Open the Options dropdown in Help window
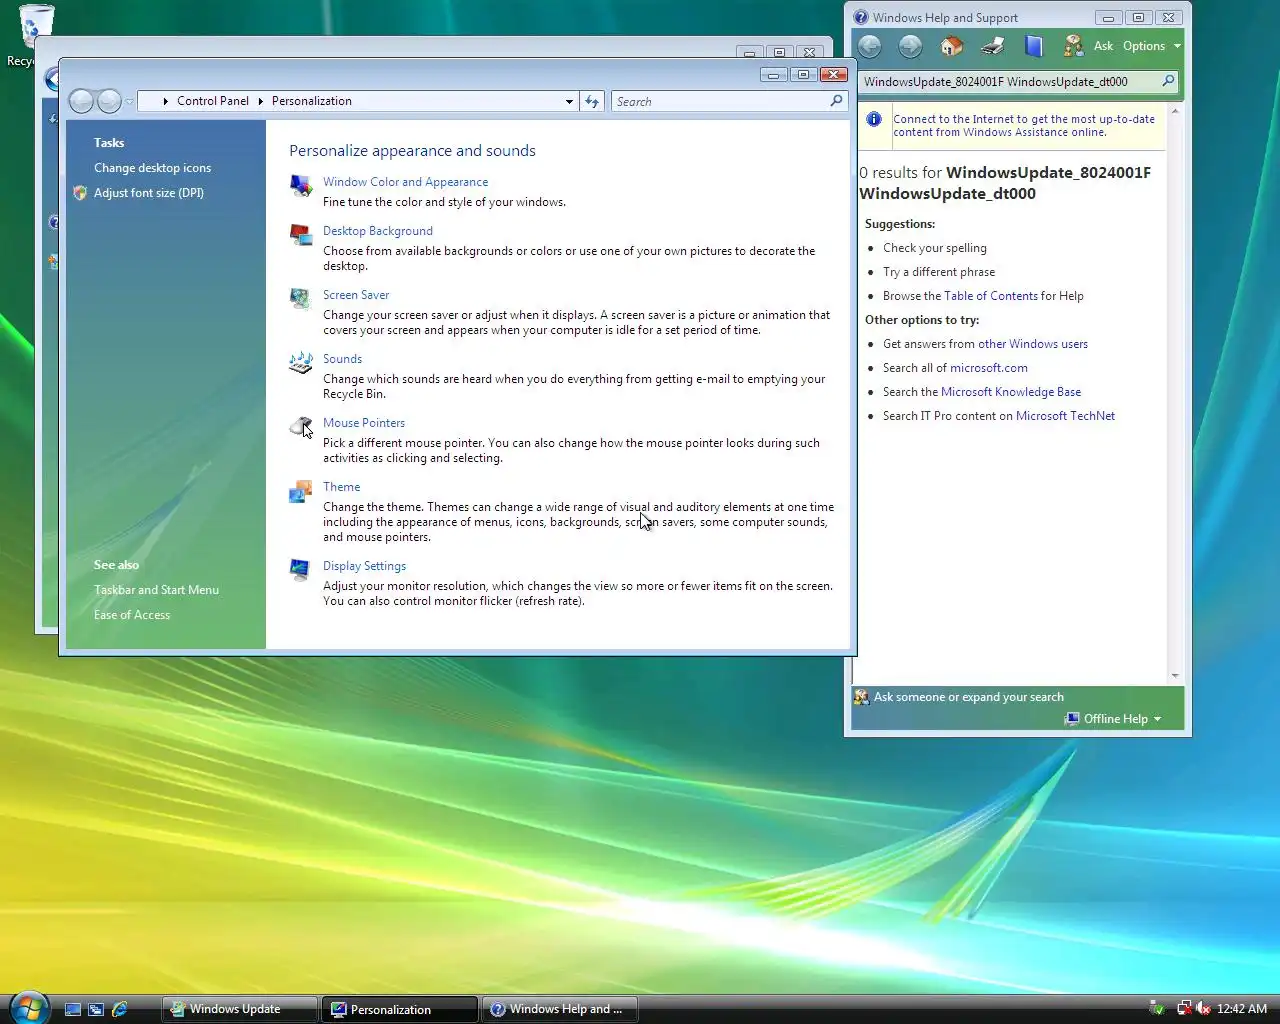Image resolution: width=1280 pixels, height=1024 pixels. (1152, 46)
